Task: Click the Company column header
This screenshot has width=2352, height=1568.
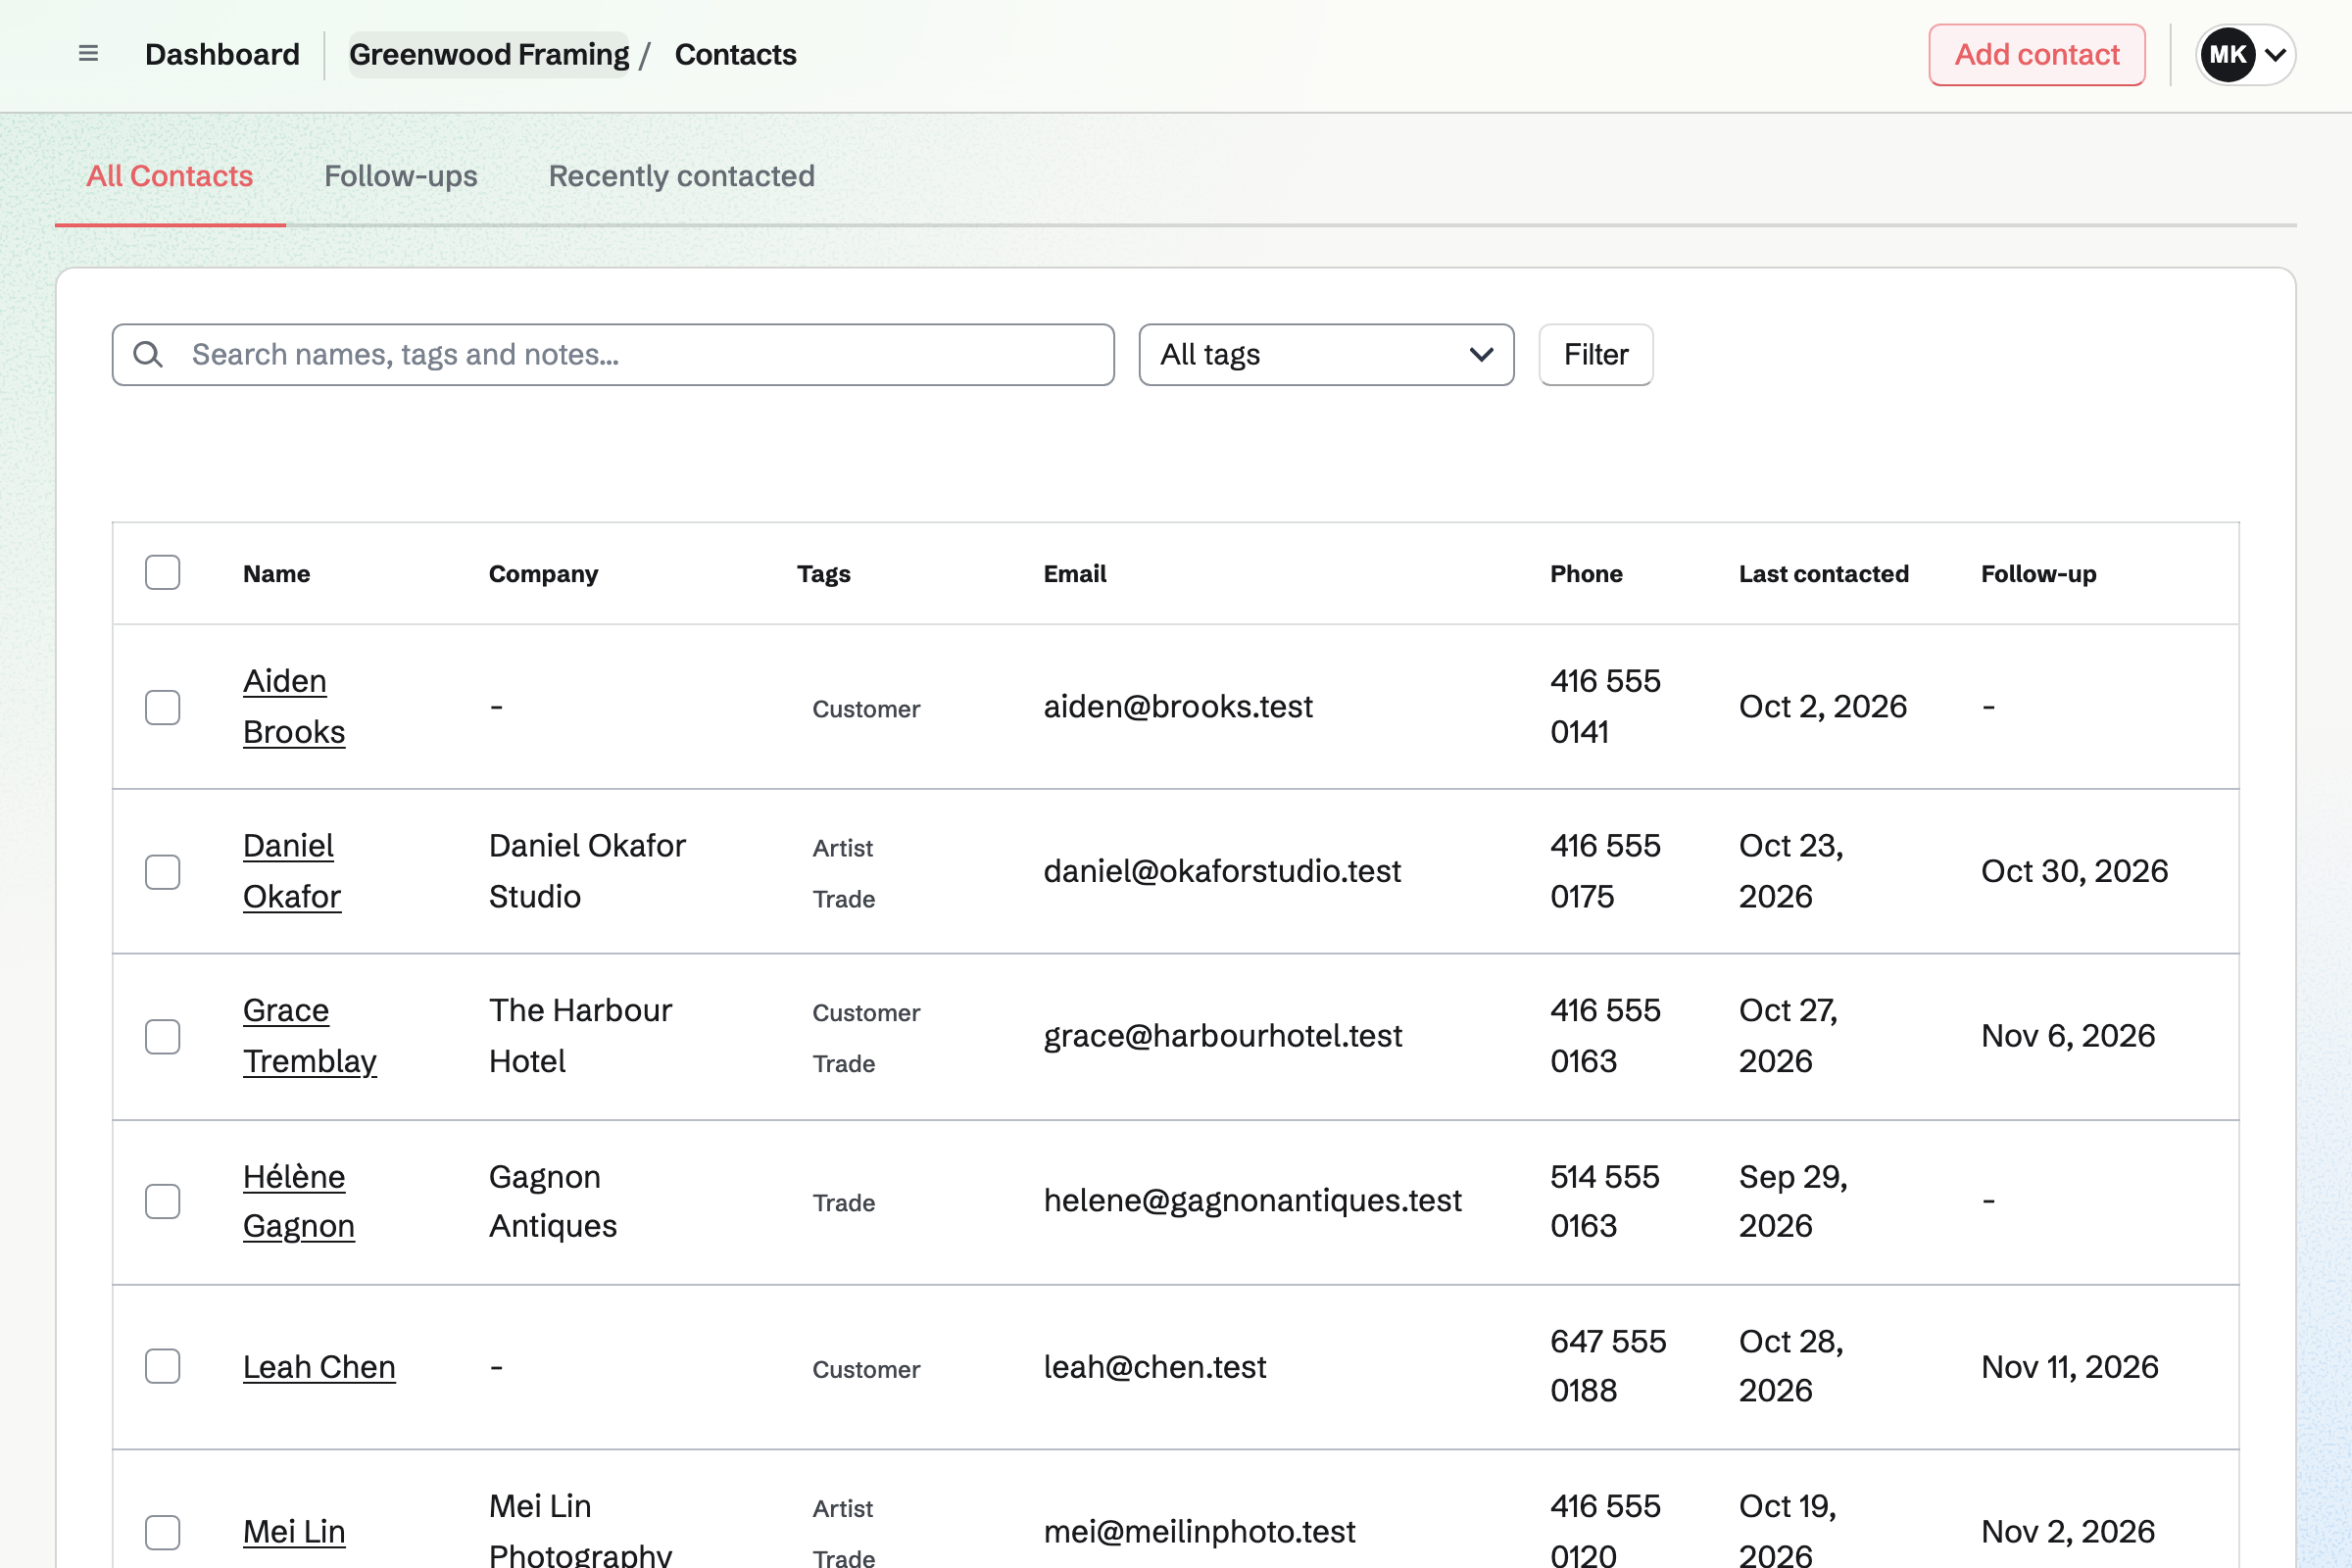Action: (543, 573)
